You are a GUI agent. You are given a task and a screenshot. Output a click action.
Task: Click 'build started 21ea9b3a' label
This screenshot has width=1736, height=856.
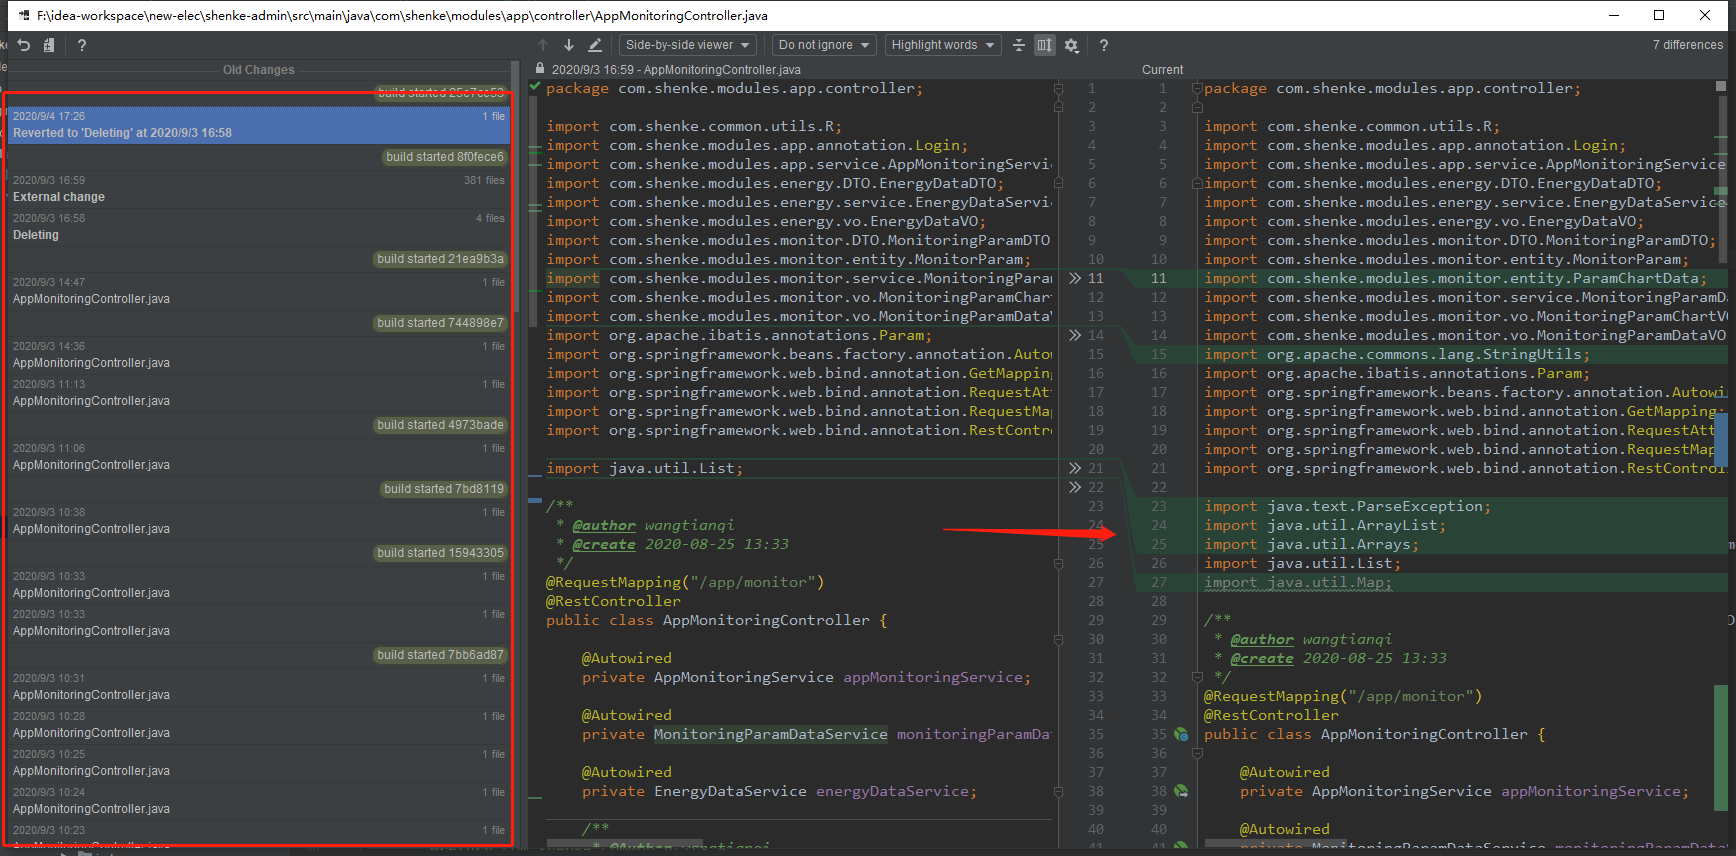pyautogui.click(x=440, y=259)
